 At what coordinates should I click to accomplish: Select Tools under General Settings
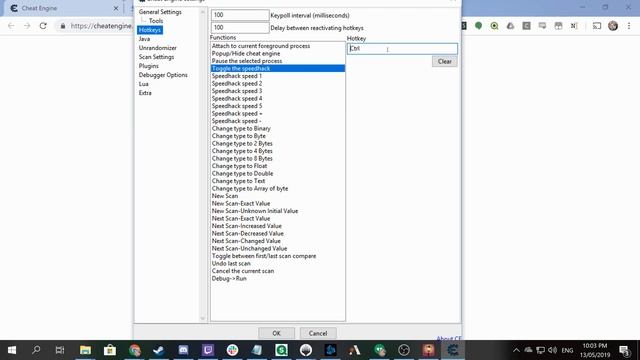point(156,21)
